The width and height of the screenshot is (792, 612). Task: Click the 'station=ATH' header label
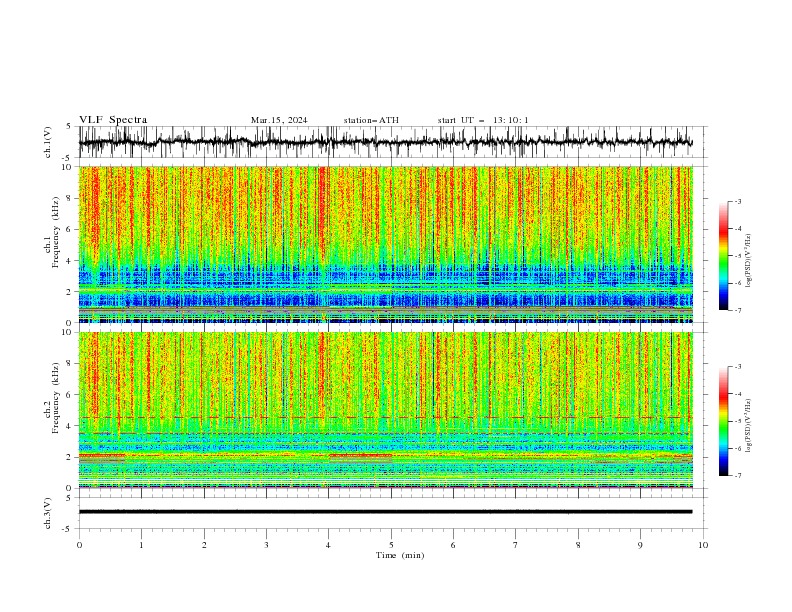[x=371, y=120]
